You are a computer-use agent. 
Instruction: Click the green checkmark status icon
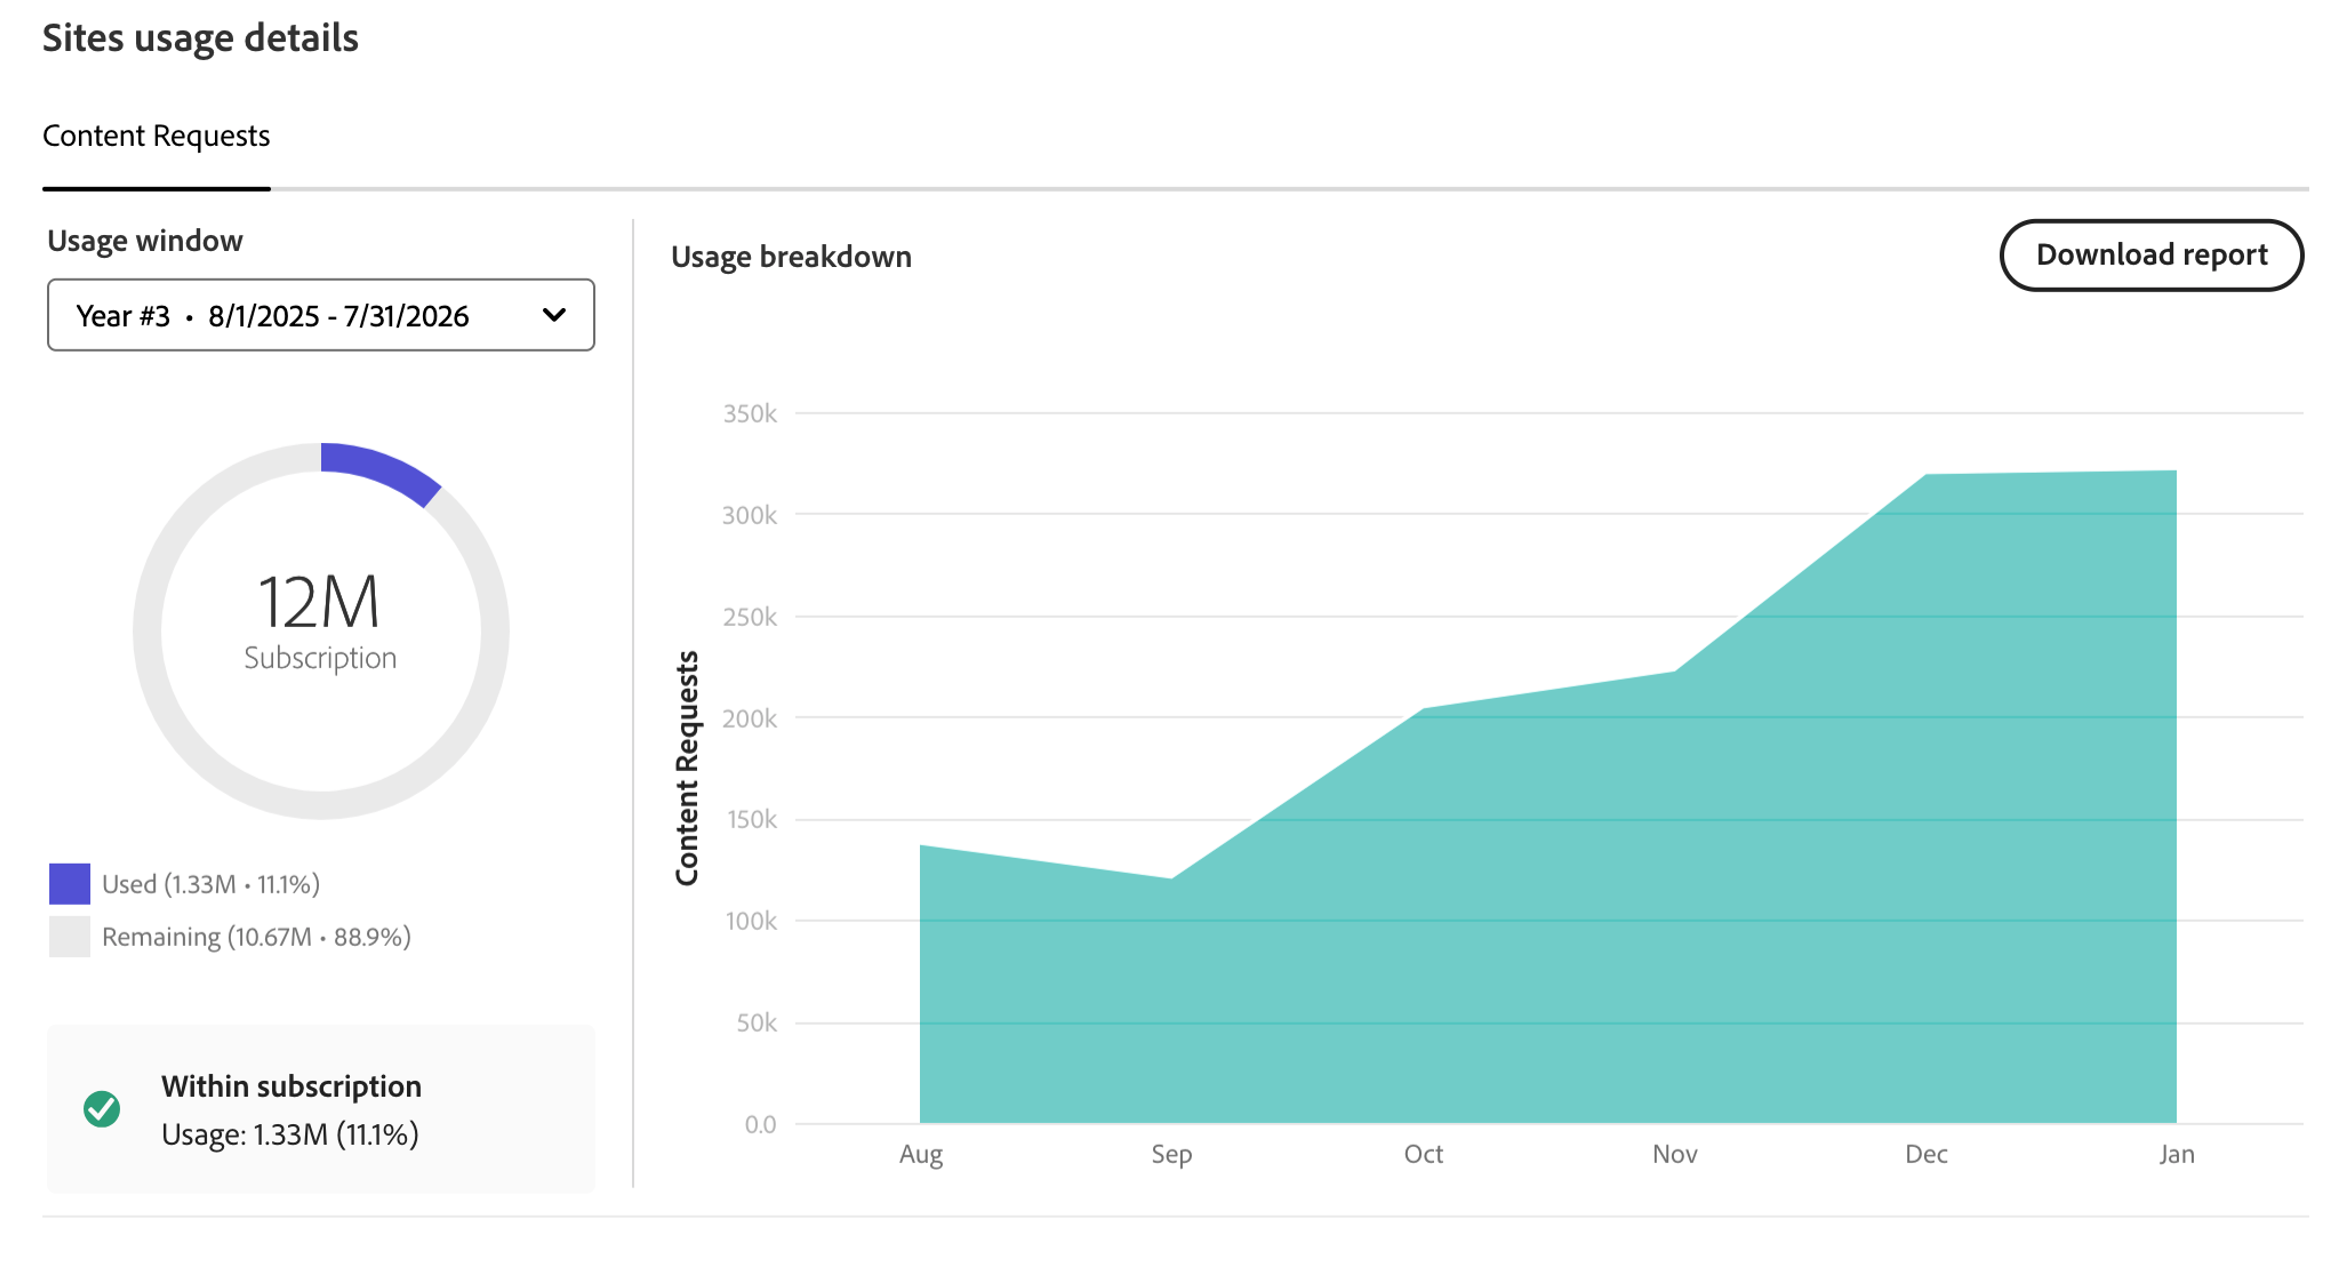[x=101, y=1108]
